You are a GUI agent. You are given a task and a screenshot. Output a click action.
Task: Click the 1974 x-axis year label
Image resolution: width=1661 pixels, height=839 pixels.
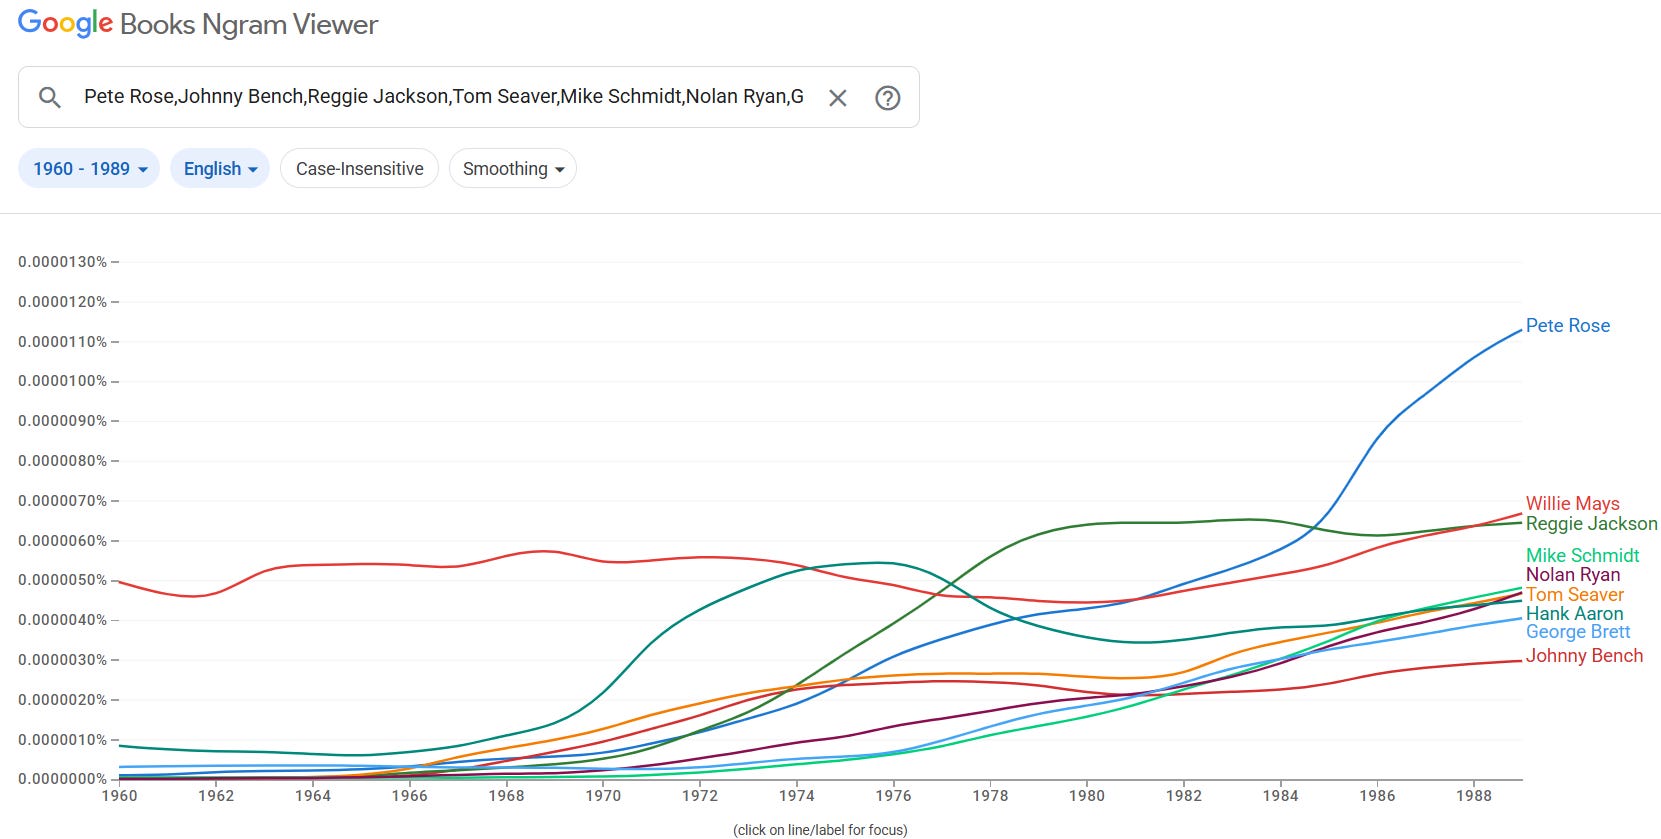coord(797,796)
